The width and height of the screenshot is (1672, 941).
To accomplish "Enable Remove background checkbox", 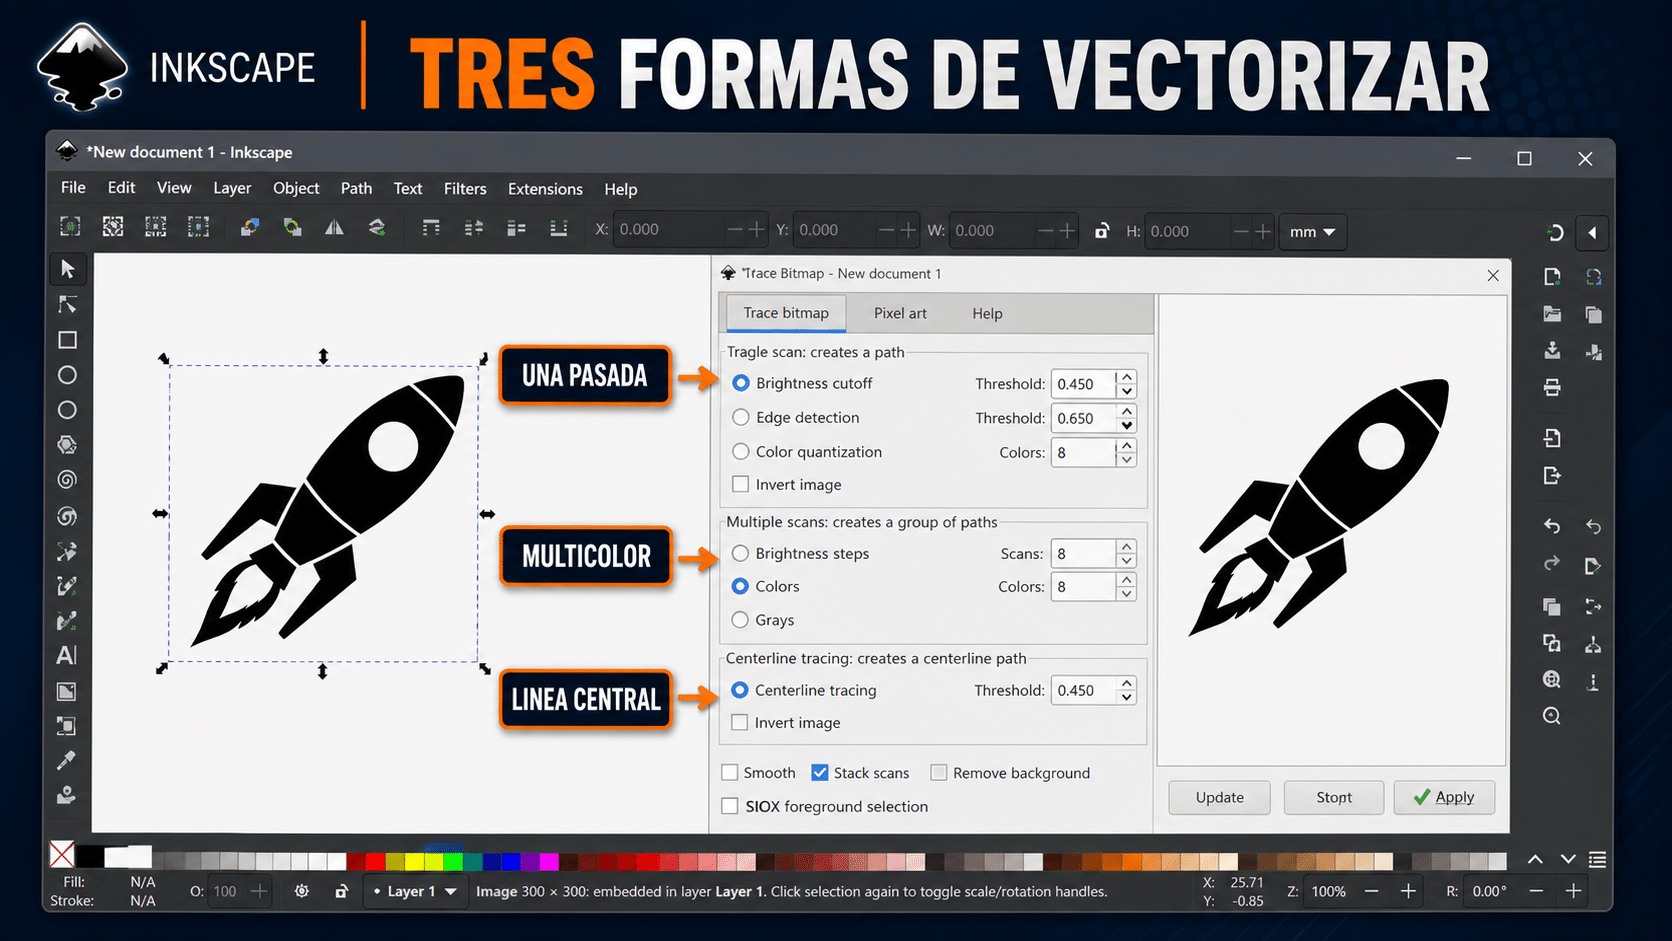I will [x=938, y=772].
